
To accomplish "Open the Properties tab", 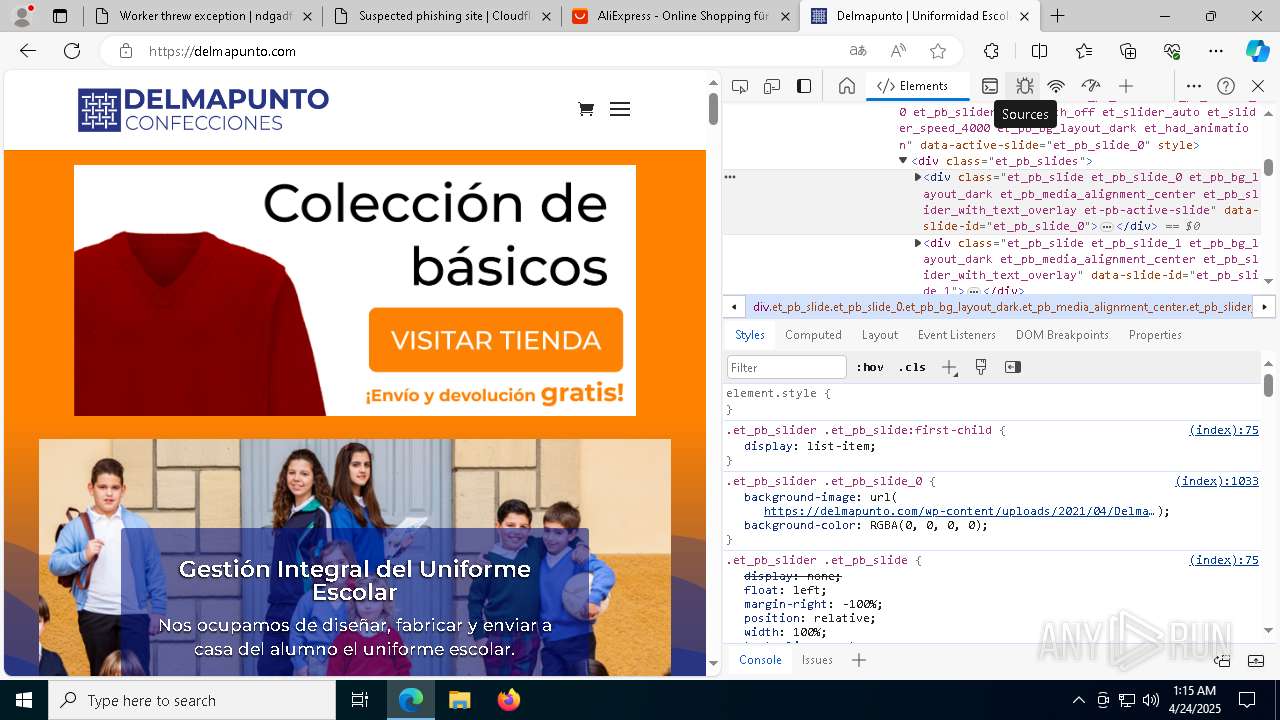I will click(1155, 335).
